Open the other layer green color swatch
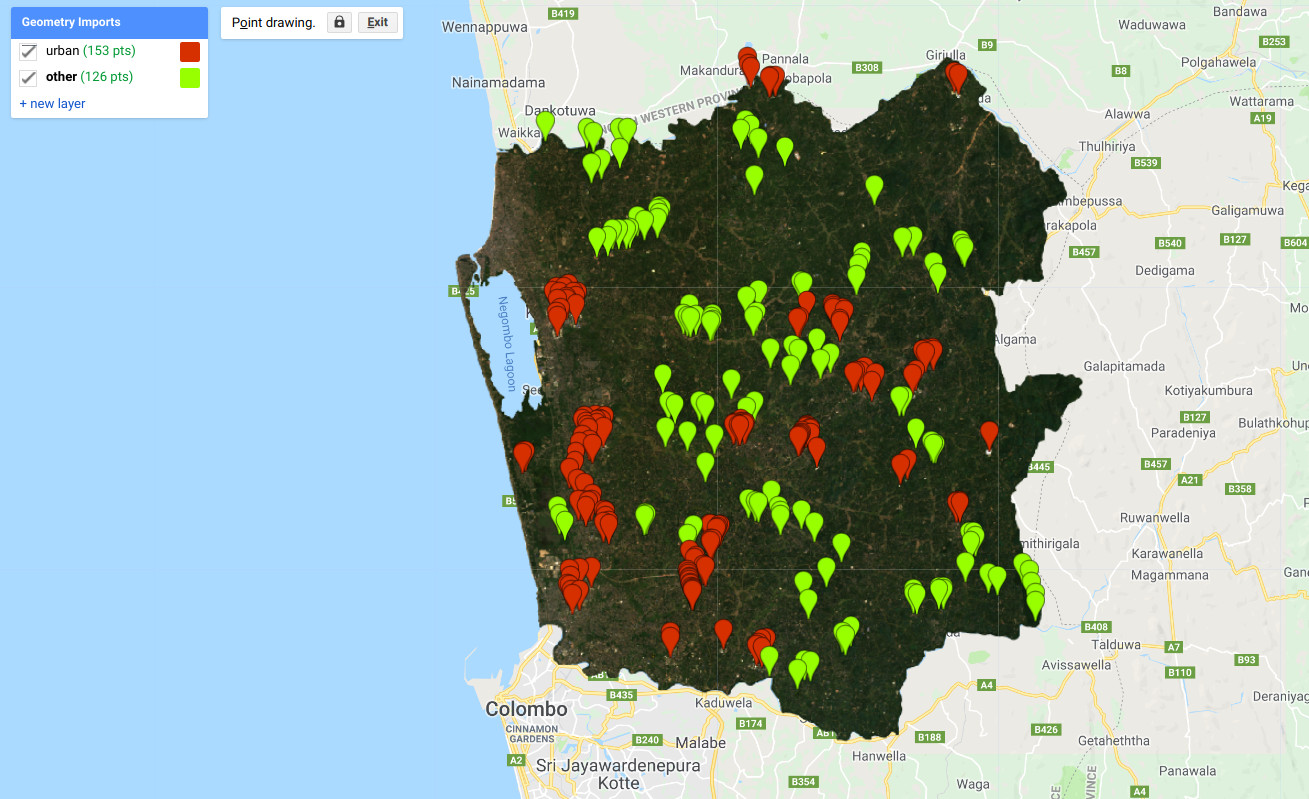1309x799 pixels. [x=189, y=76]
